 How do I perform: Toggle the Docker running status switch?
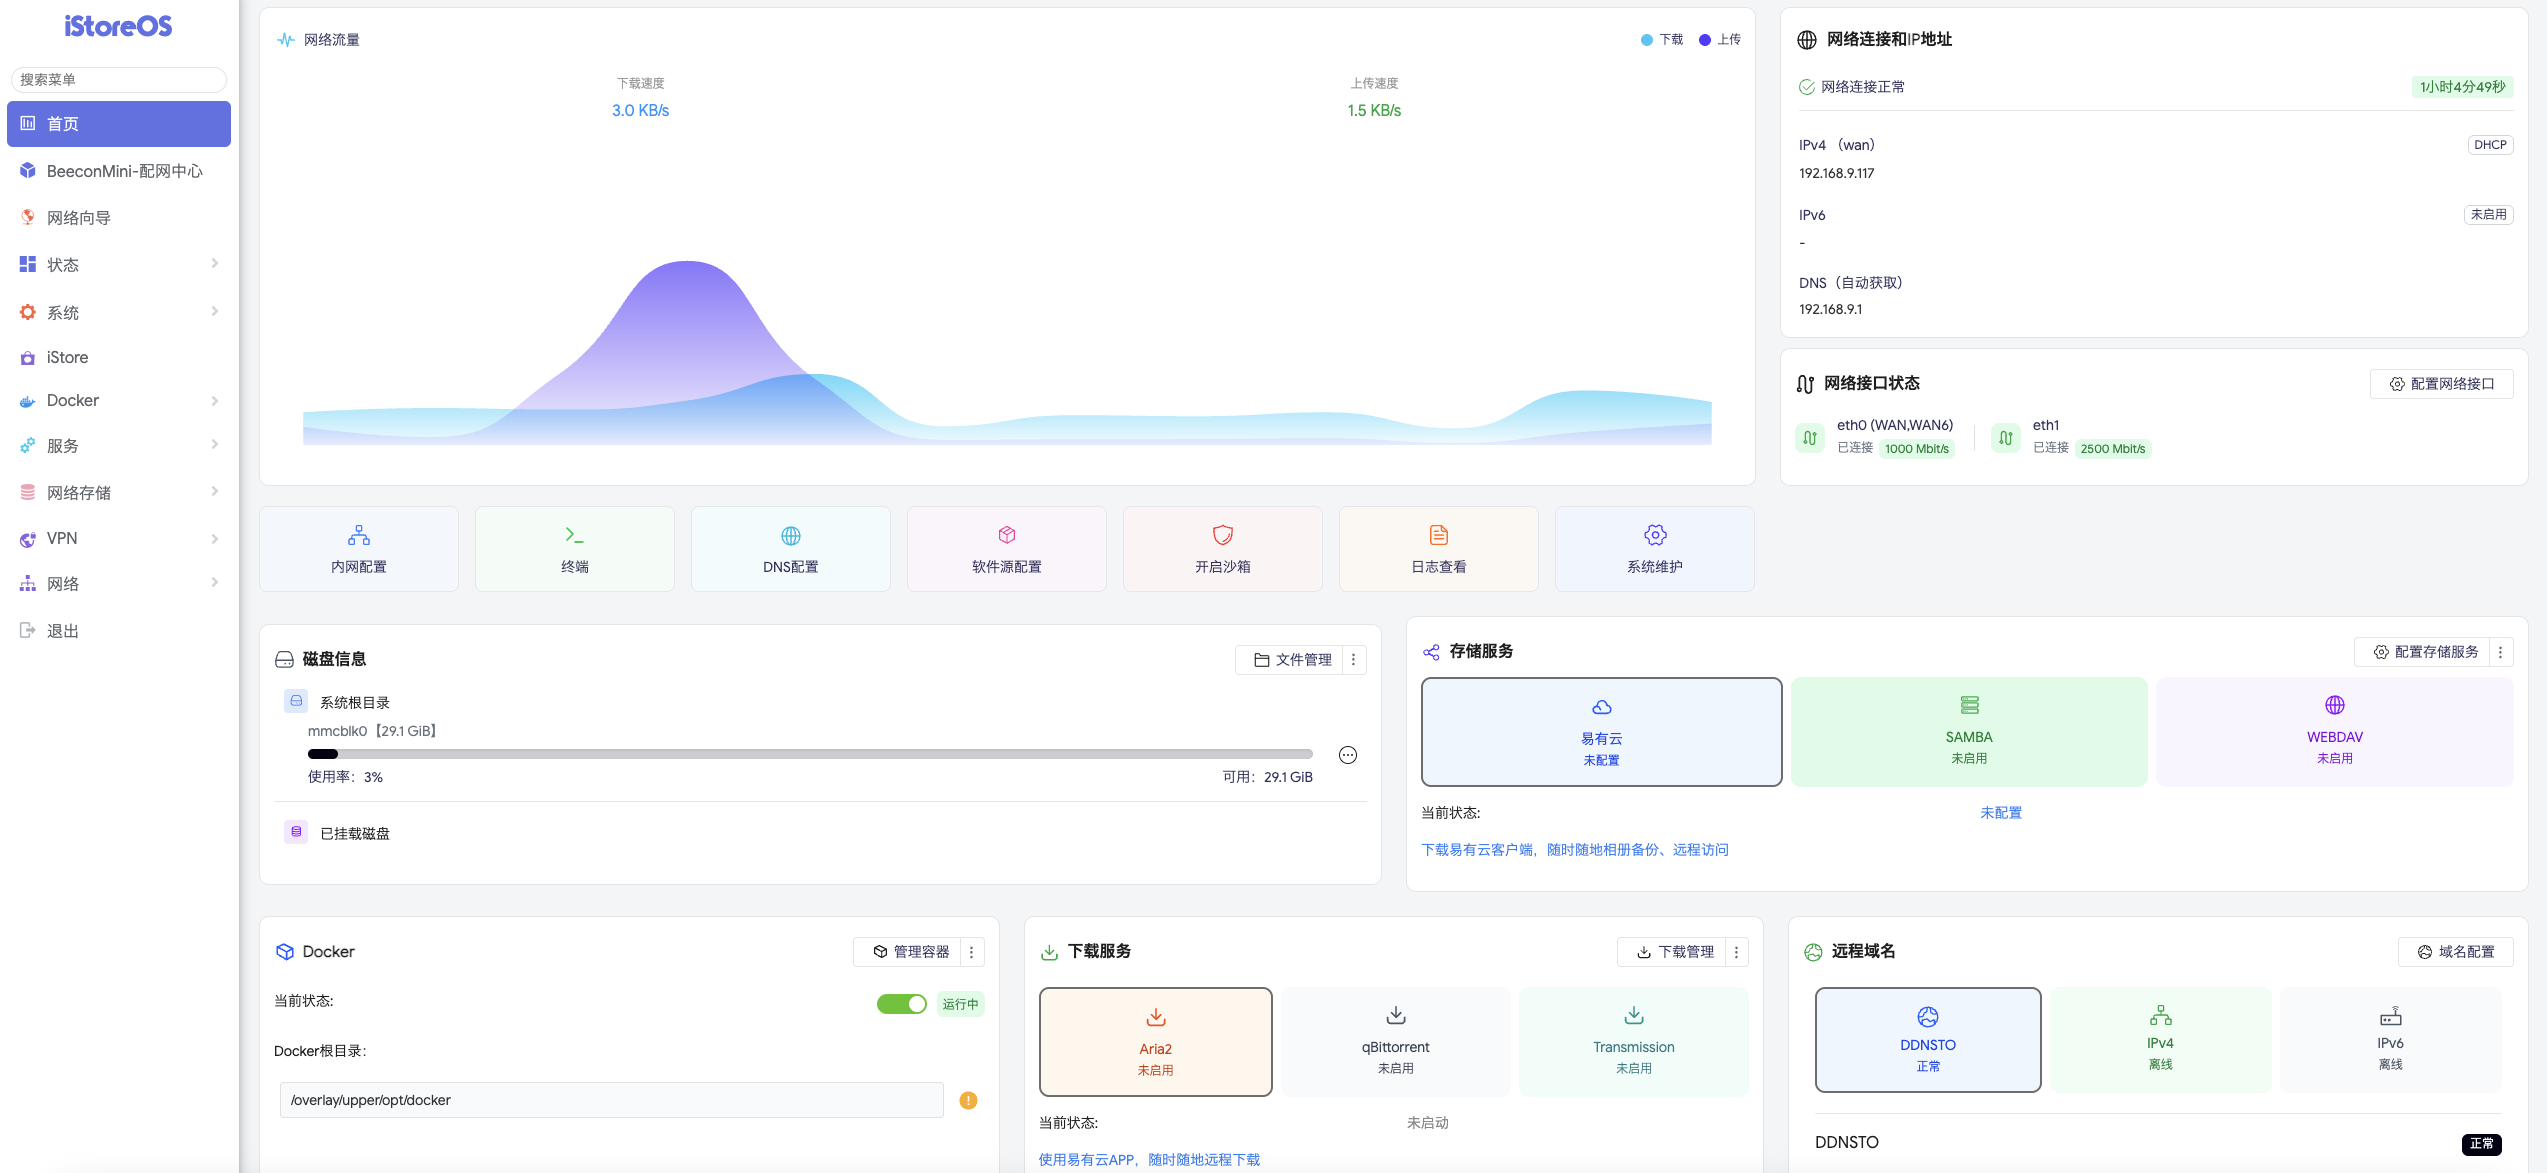click(x=901, y=1003)
